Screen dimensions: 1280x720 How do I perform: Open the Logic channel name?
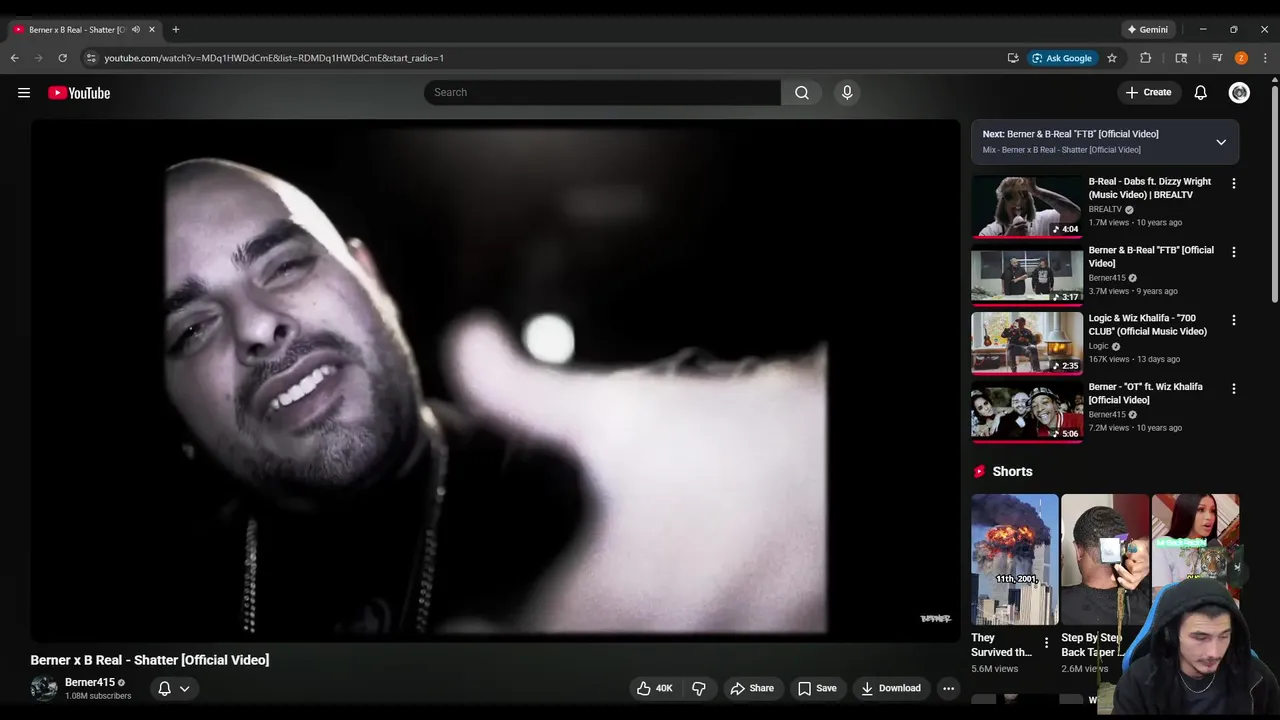tap(1099, 346)
